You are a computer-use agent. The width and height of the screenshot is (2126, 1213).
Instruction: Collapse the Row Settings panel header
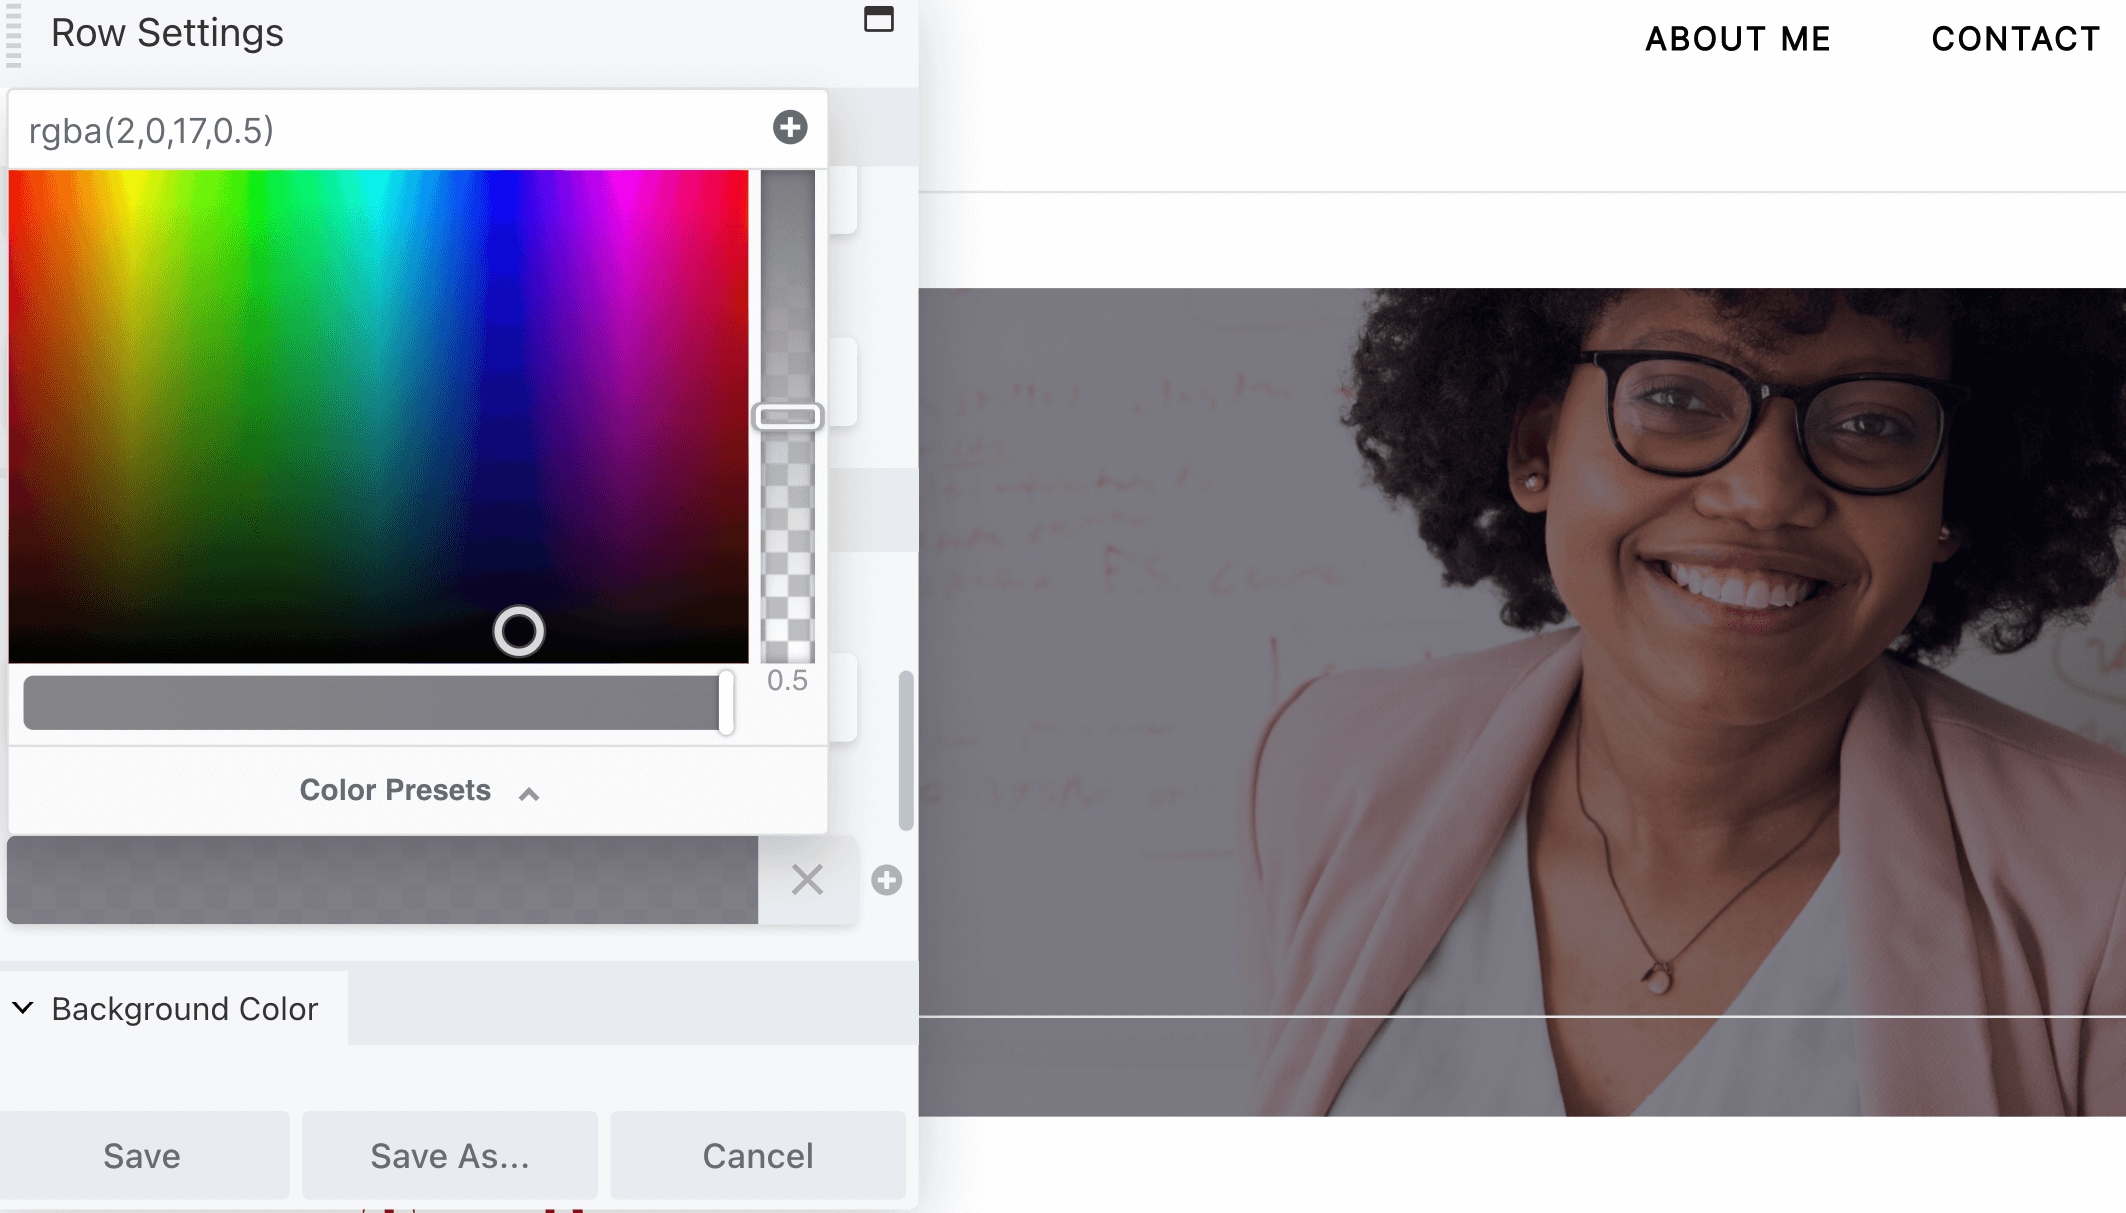point(880,18)
